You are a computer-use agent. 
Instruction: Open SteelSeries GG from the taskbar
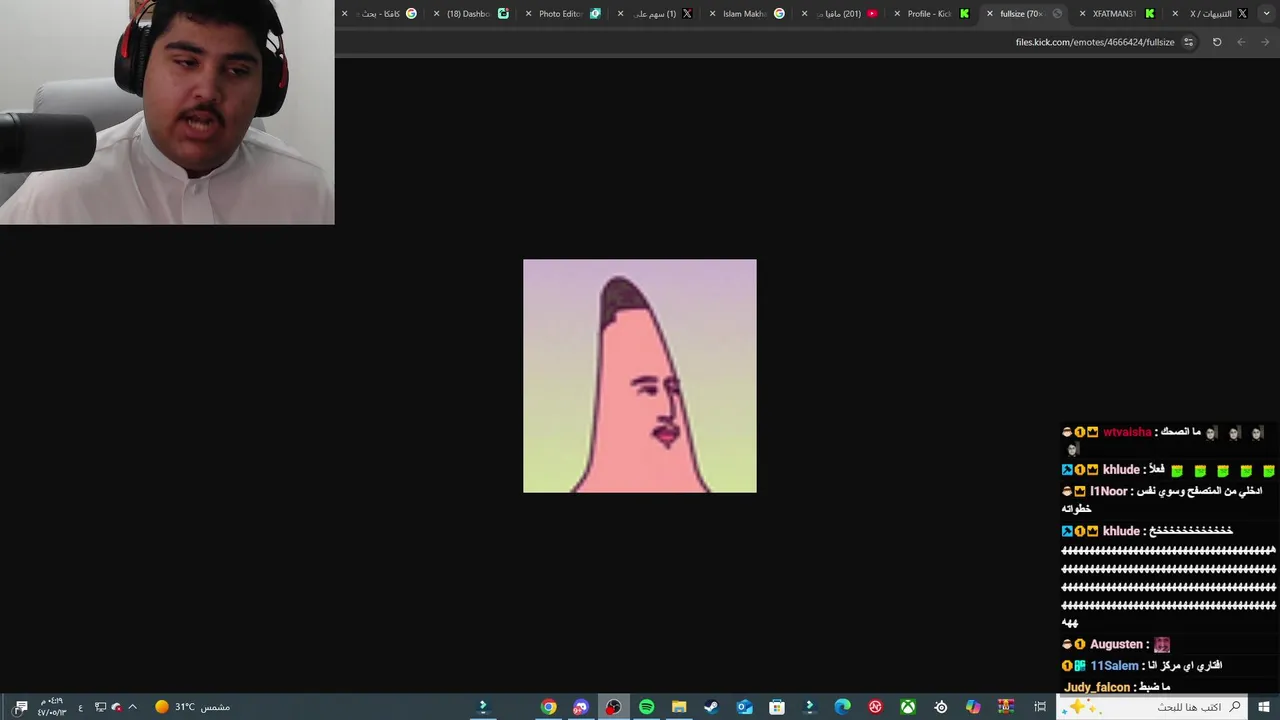[940, 707]
